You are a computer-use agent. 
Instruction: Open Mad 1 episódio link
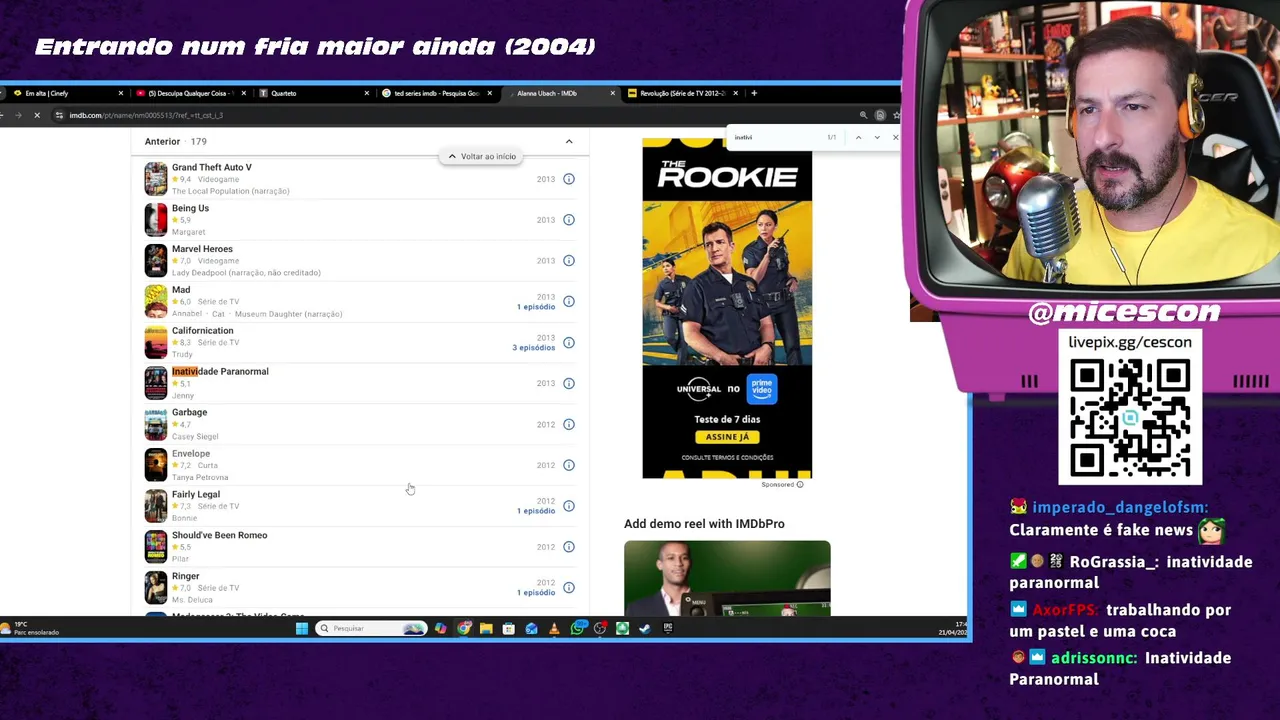(x=536, y=307)
